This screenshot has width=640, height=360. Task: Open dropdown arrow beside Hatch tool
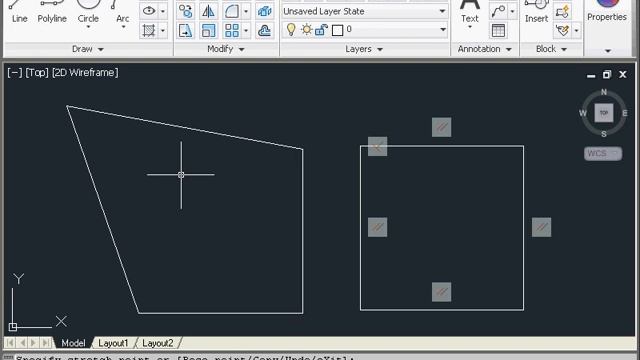(x=163, y=31)
